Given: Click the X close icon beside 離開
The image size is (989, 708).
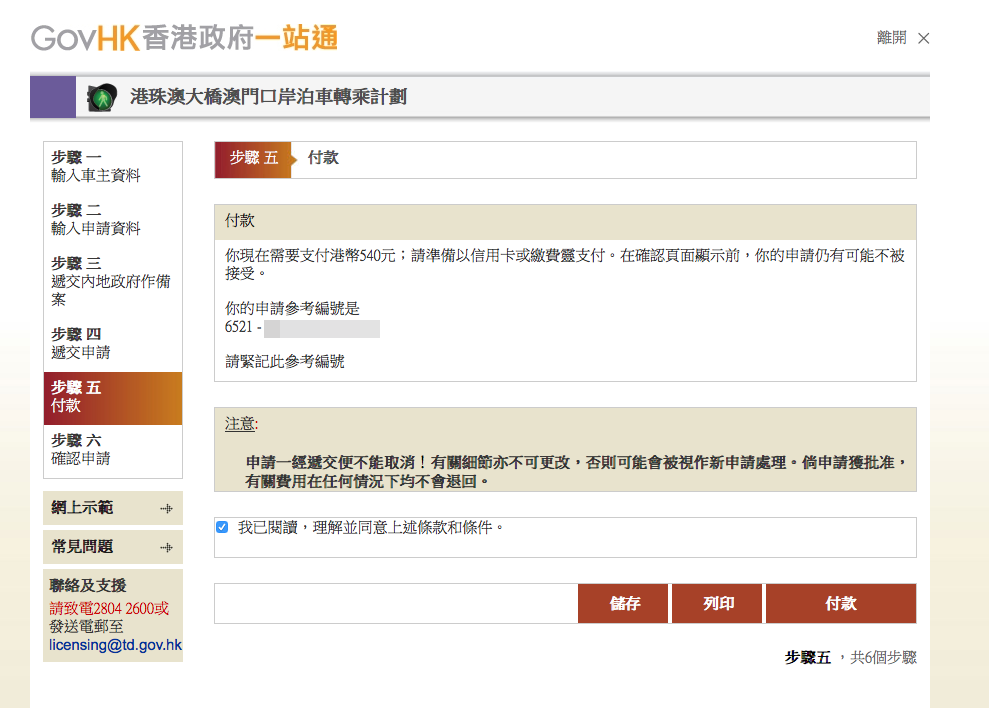Looking at the screenshot, I should pyautogui.click(x=923, y=38).
